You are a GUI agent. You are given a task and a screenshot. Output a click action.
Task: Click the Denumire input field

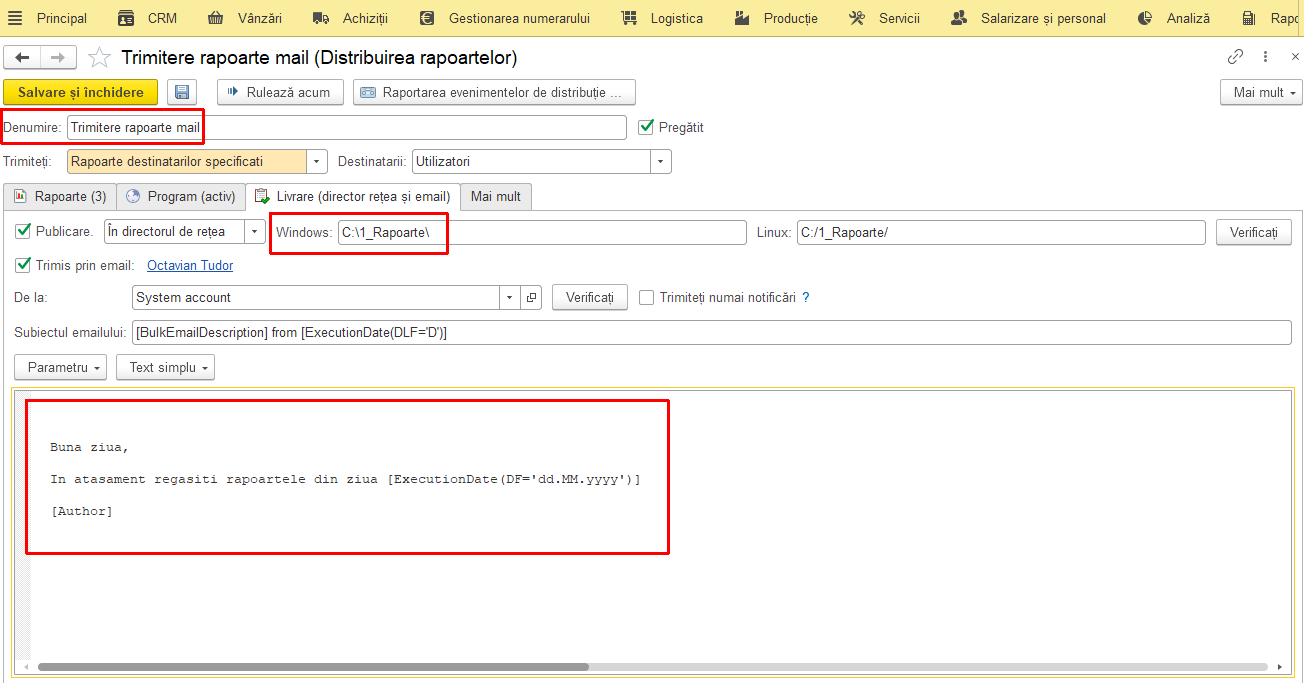pyautogui.click(x=346, y=127)
